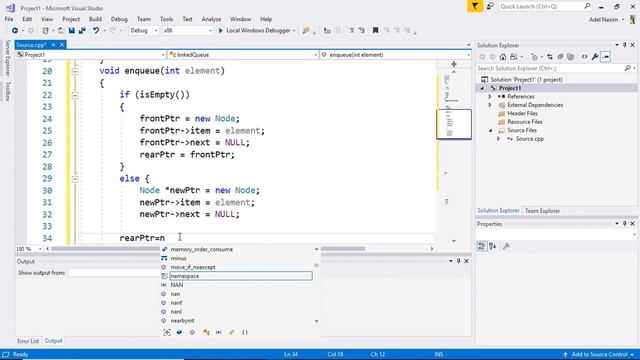Click the Undo arrow icon
Viewport: 640px width, 360px height.
[96, 31]
